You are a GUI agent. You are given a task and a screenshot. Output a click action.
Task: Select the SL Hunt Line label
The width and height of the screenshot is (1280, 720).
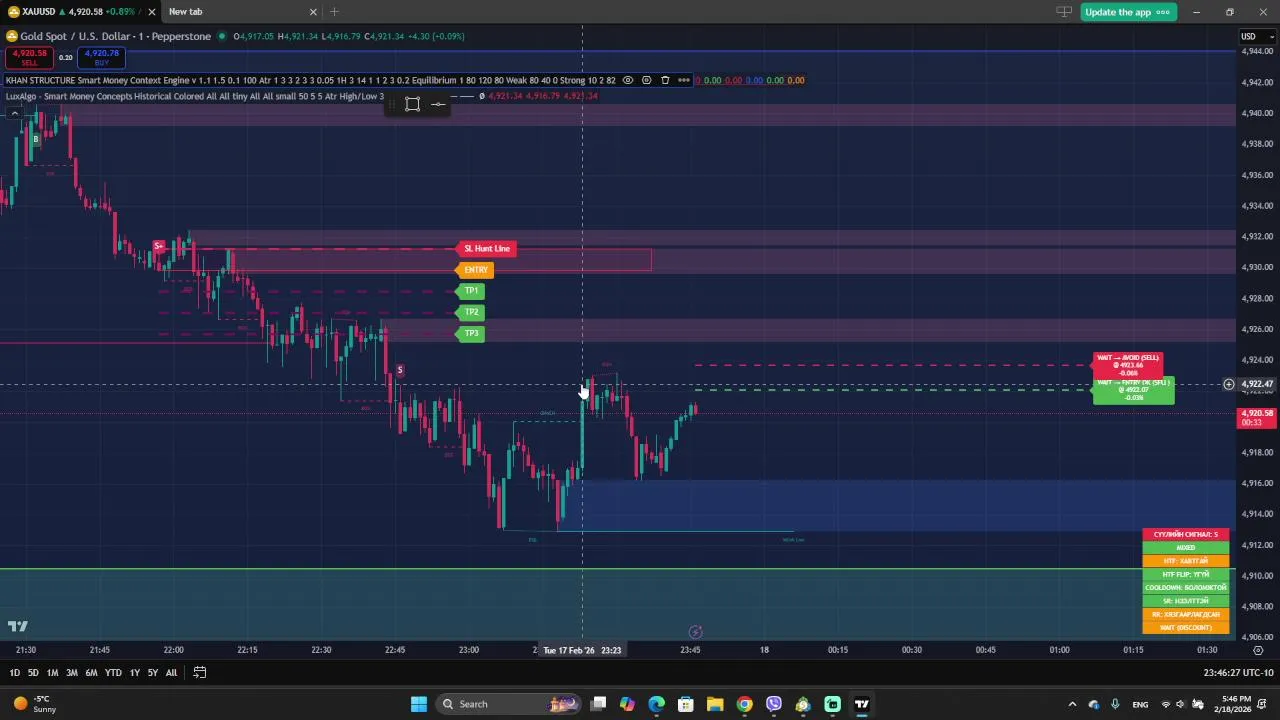tap(487, 249)
